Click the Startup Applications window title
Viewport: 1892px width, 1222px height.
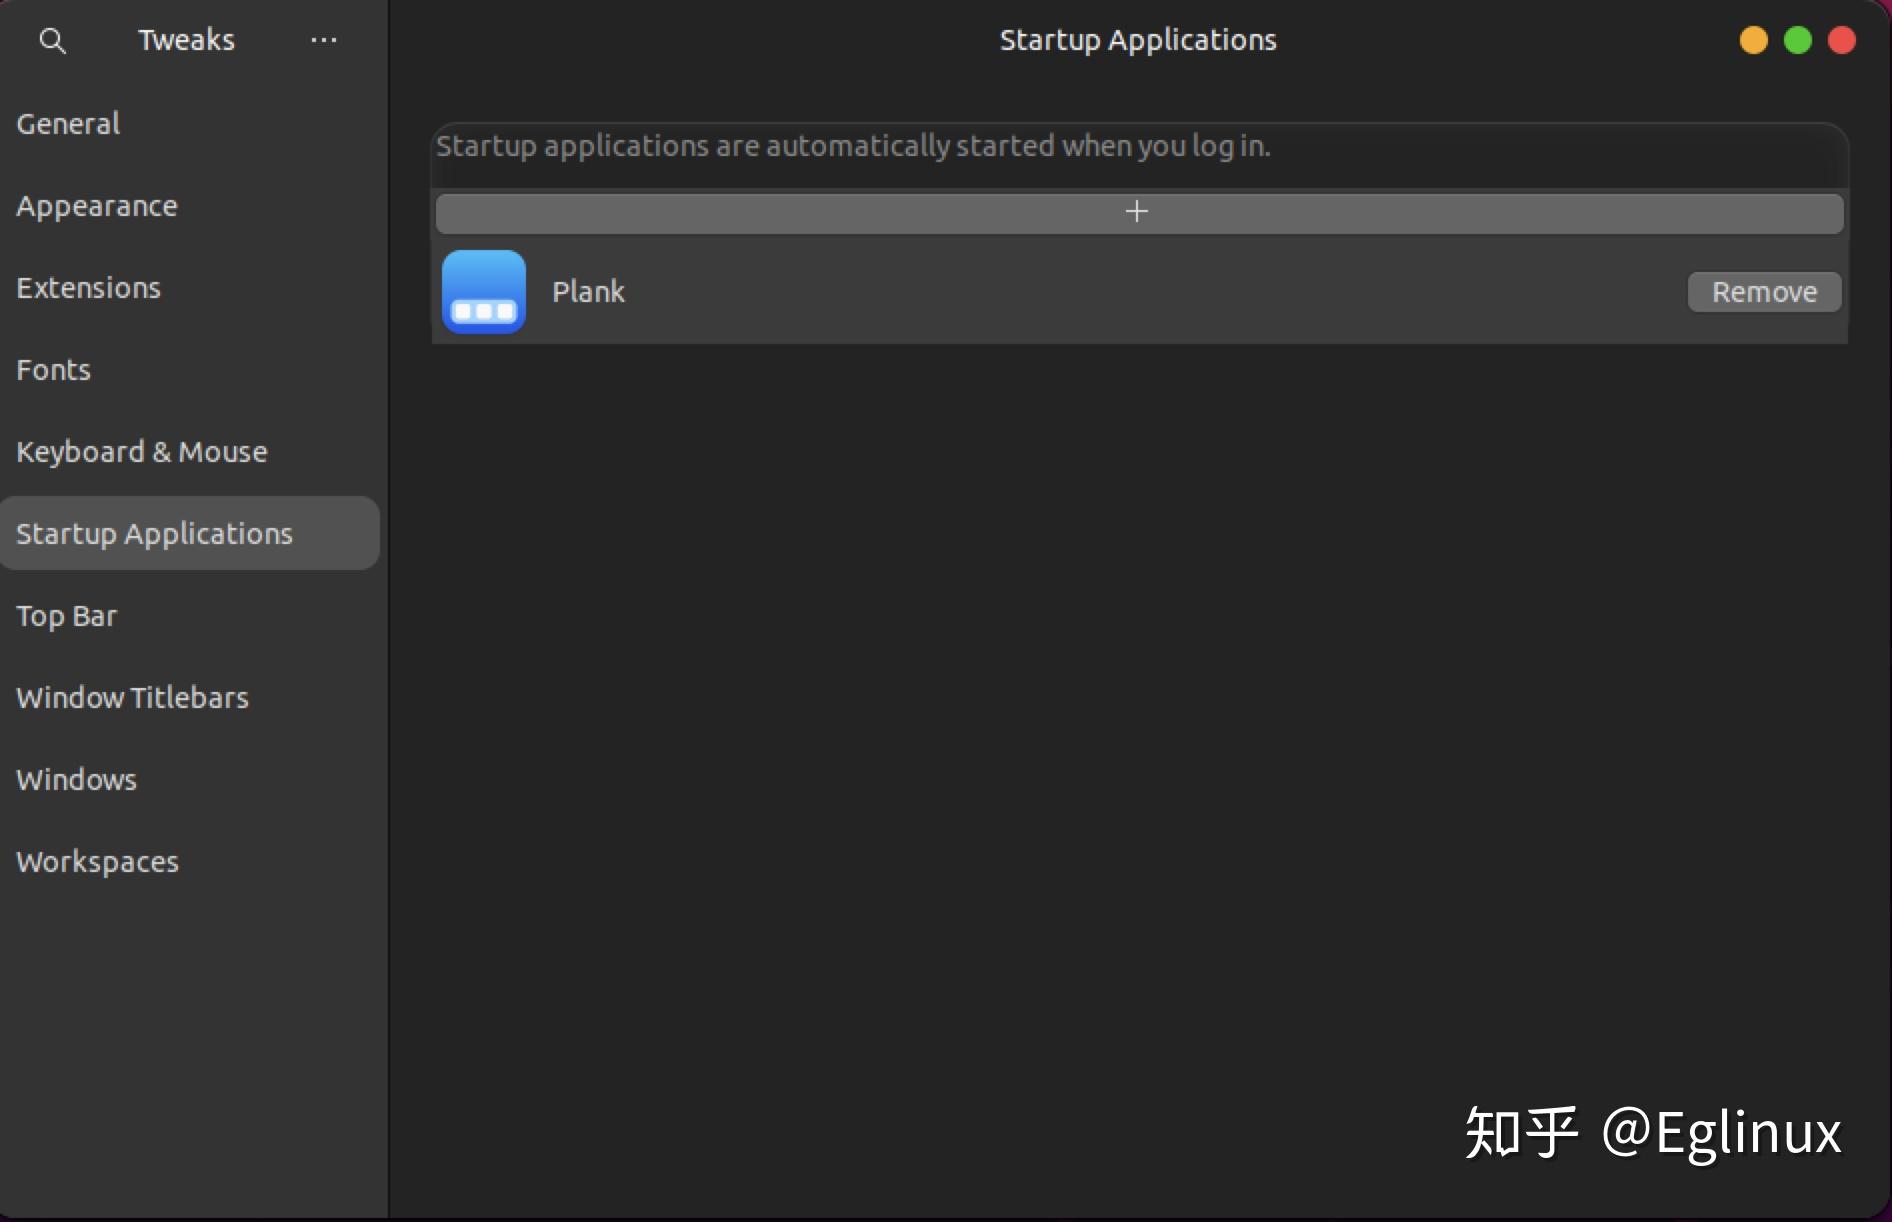click(1137, 40)
